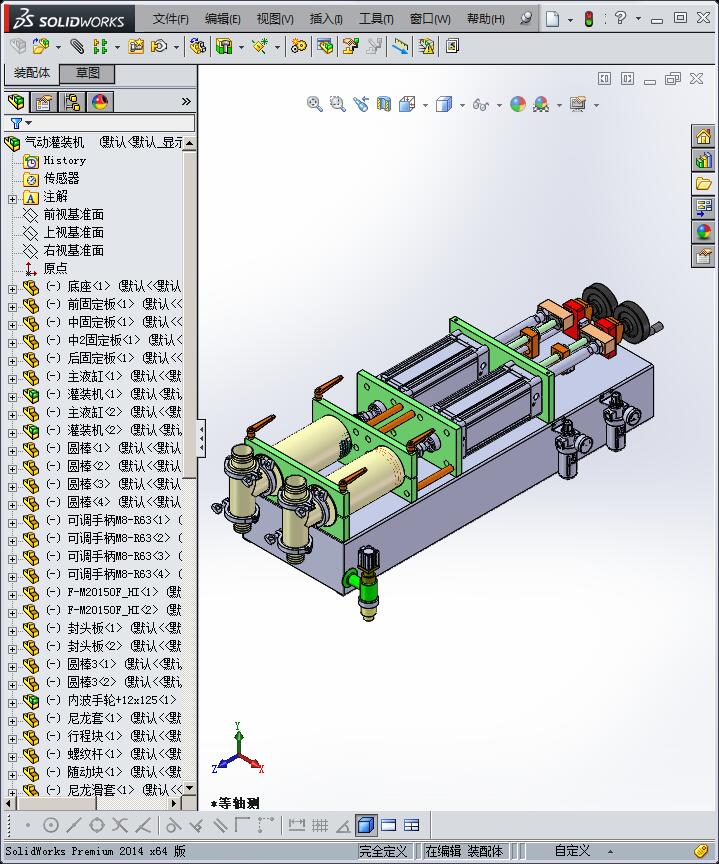Screen dimensions: 719x864
Task: Open the PropertyManager tab icon
Action: point(44,101)
